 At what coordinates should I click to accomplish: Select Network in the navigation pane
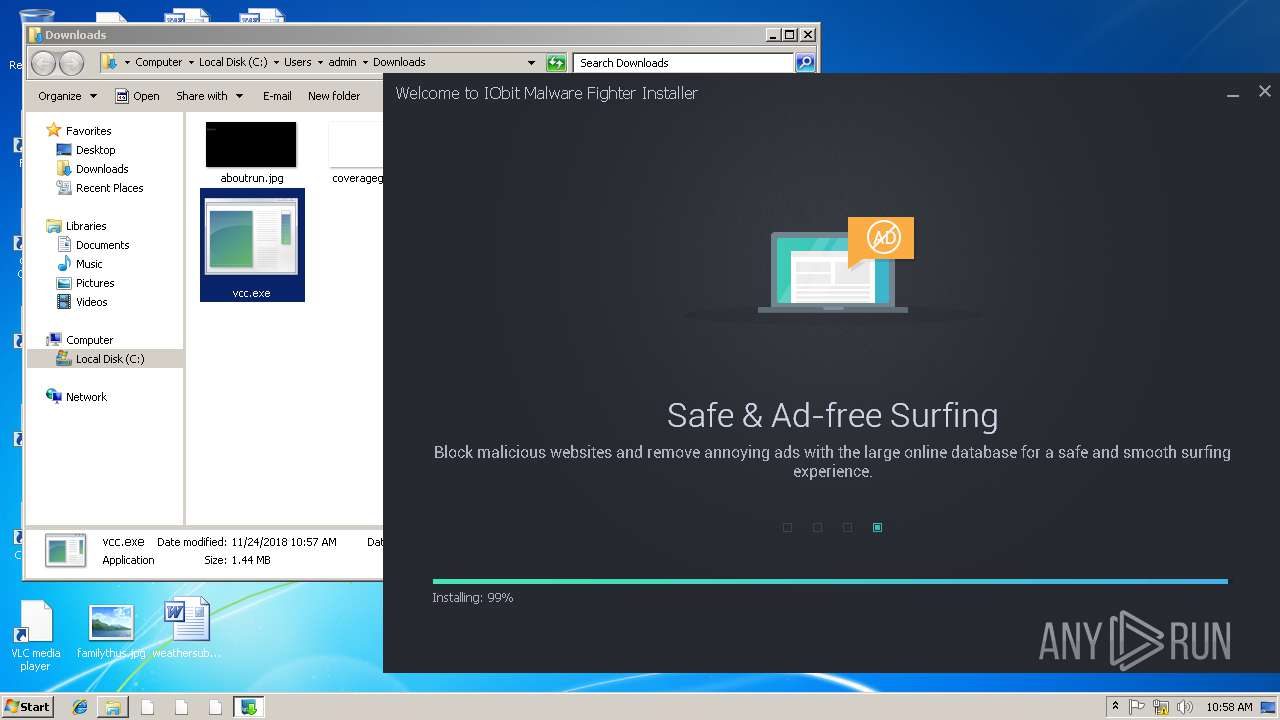[x=86, y=397]
